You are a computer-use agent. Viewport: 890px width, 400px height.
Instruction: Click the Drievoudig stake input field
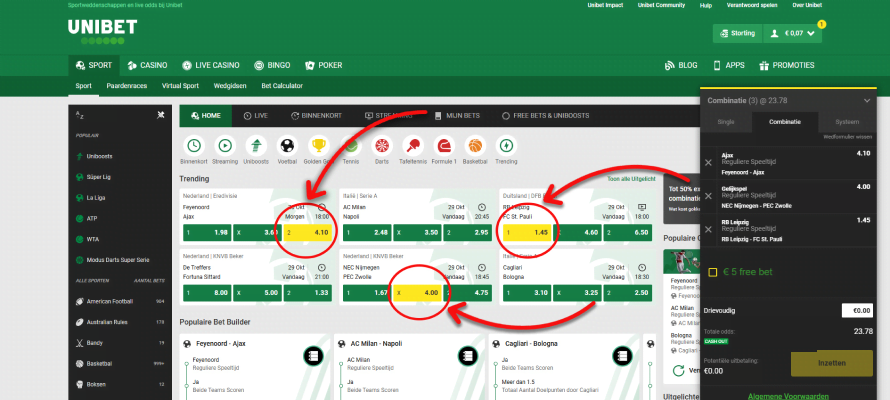[857, 310]
